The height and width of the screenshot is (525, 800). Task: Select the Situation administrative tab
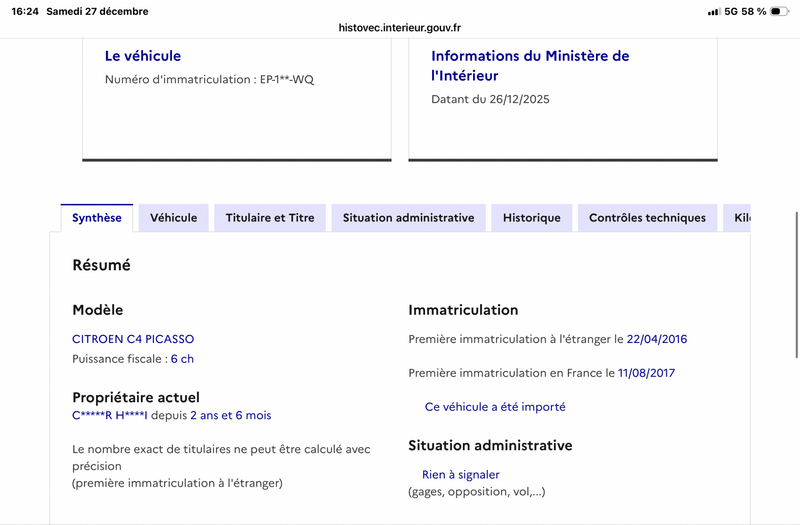[x=408, y=218]
